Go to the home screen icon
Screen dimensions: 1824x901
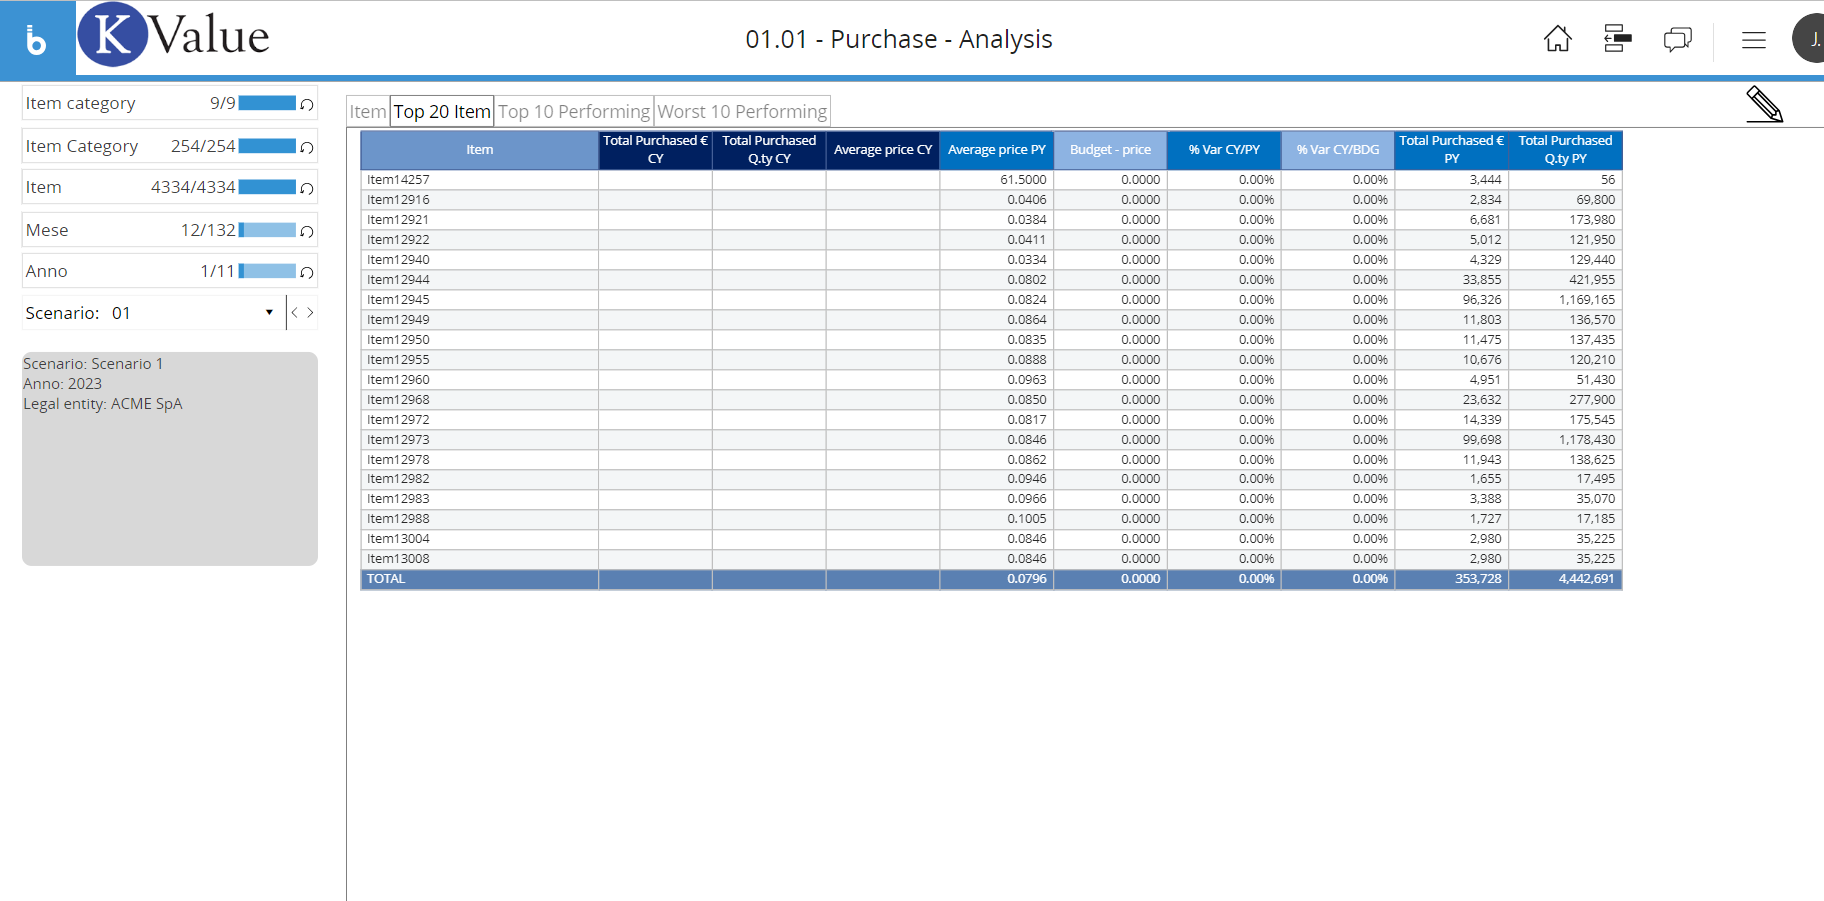tap(1557, 39)
